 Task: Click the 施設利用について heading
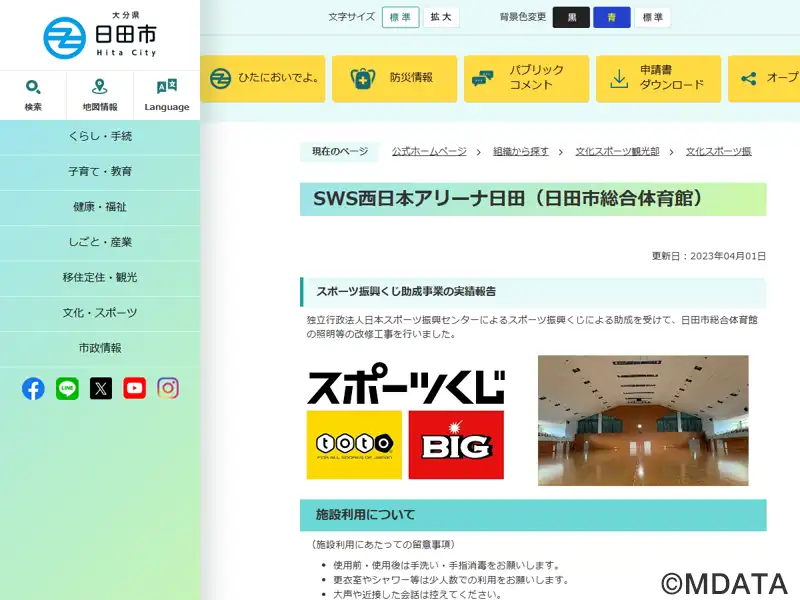533,515
